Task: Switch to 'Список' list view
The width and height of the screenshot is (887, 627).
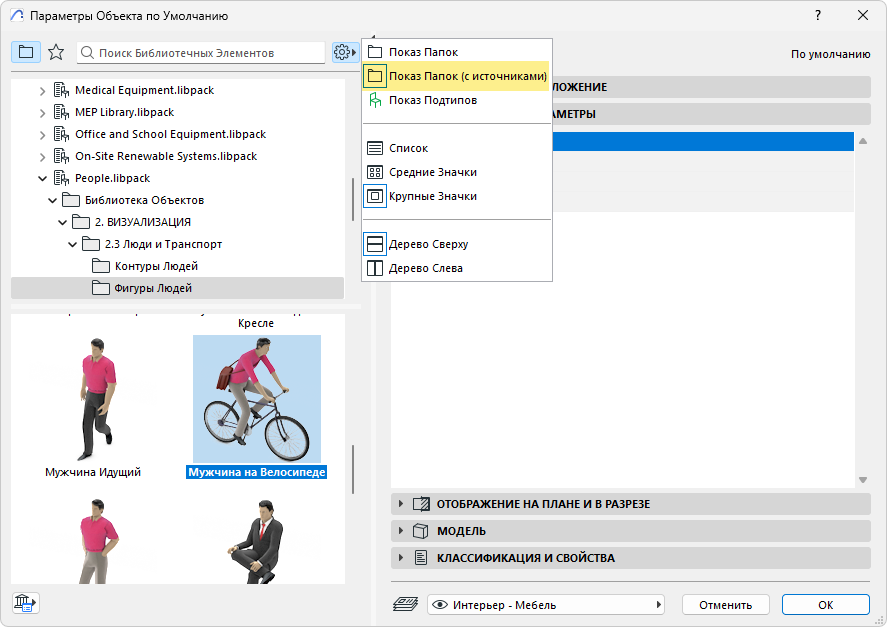Action: [x=456, y=148]
